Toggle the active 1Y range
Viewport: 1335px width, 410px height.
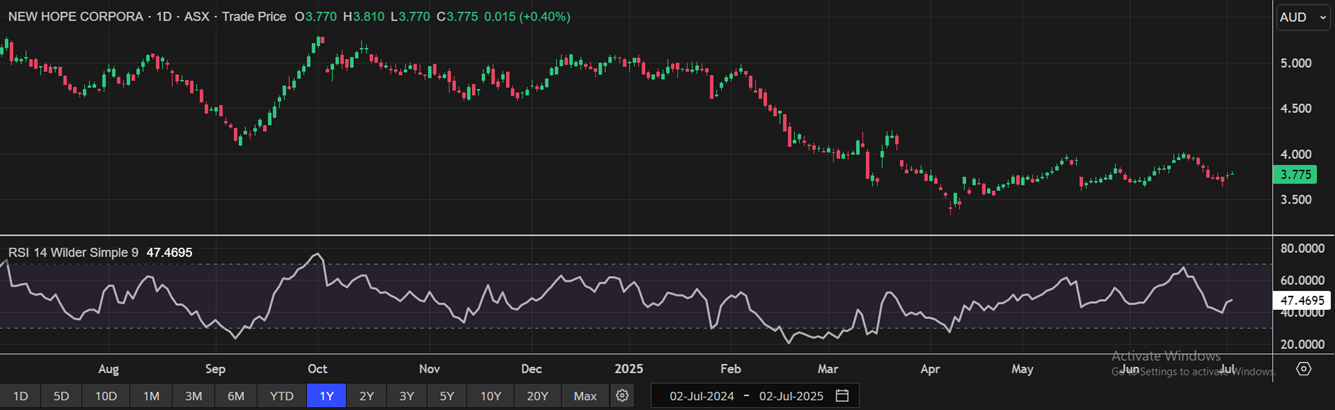coord(327,396)
